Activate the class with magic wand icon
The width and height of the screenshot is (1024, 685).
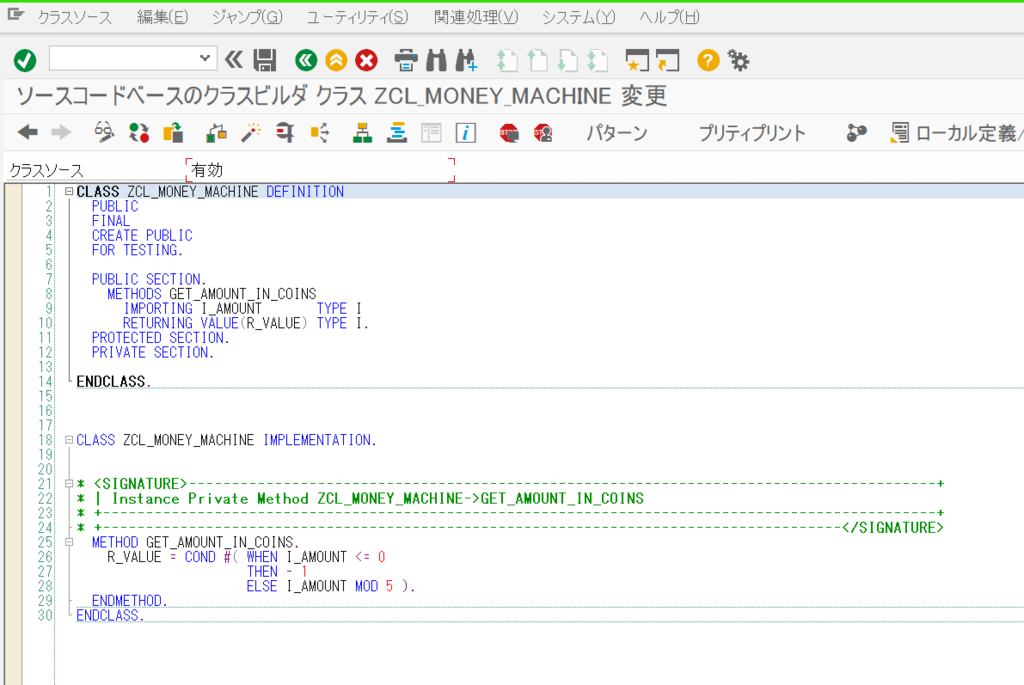pyautogui.click(x=251, y=133)
